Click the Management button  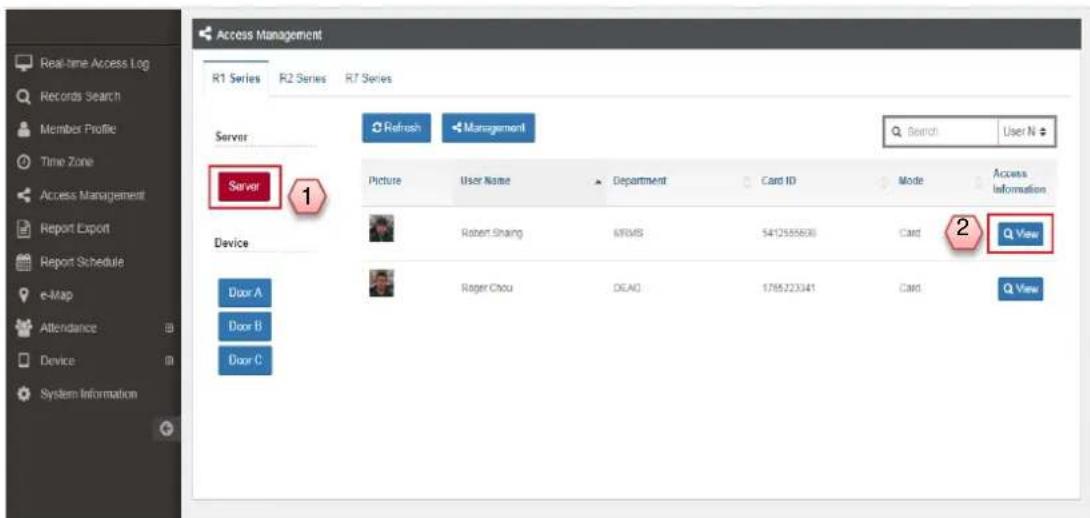[x=489, y=128]
